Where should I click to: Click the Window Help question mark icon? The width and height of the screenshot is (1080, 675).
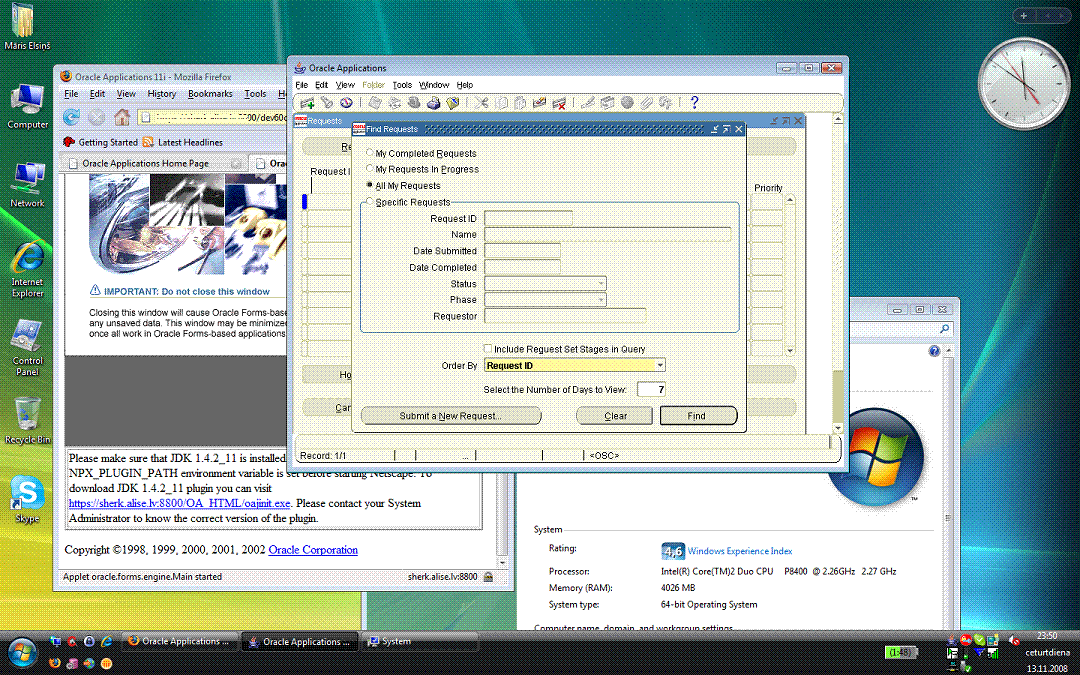coord(694,103)
